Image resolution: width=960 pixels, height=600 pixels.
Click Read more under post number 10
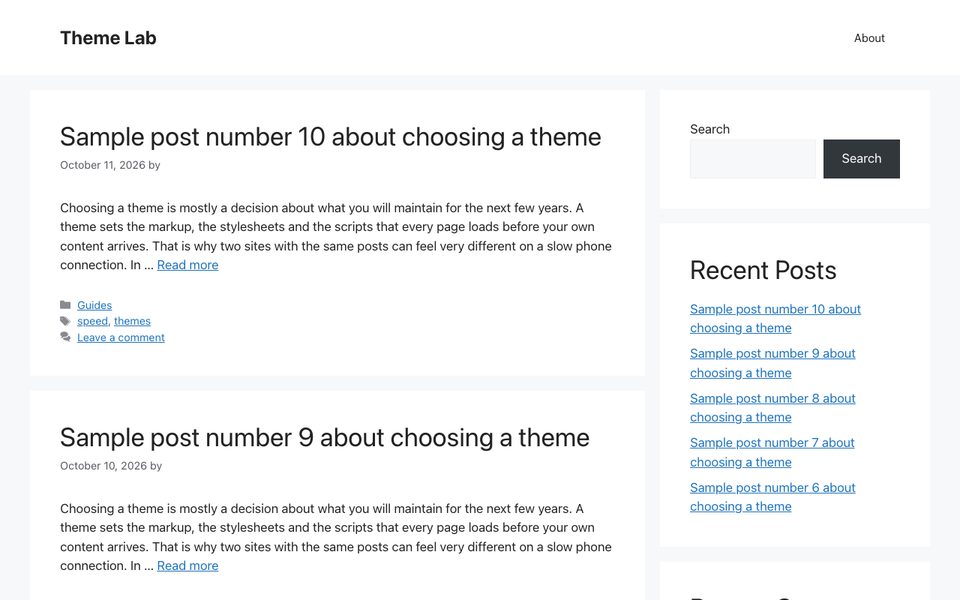(x=187, y=265)
